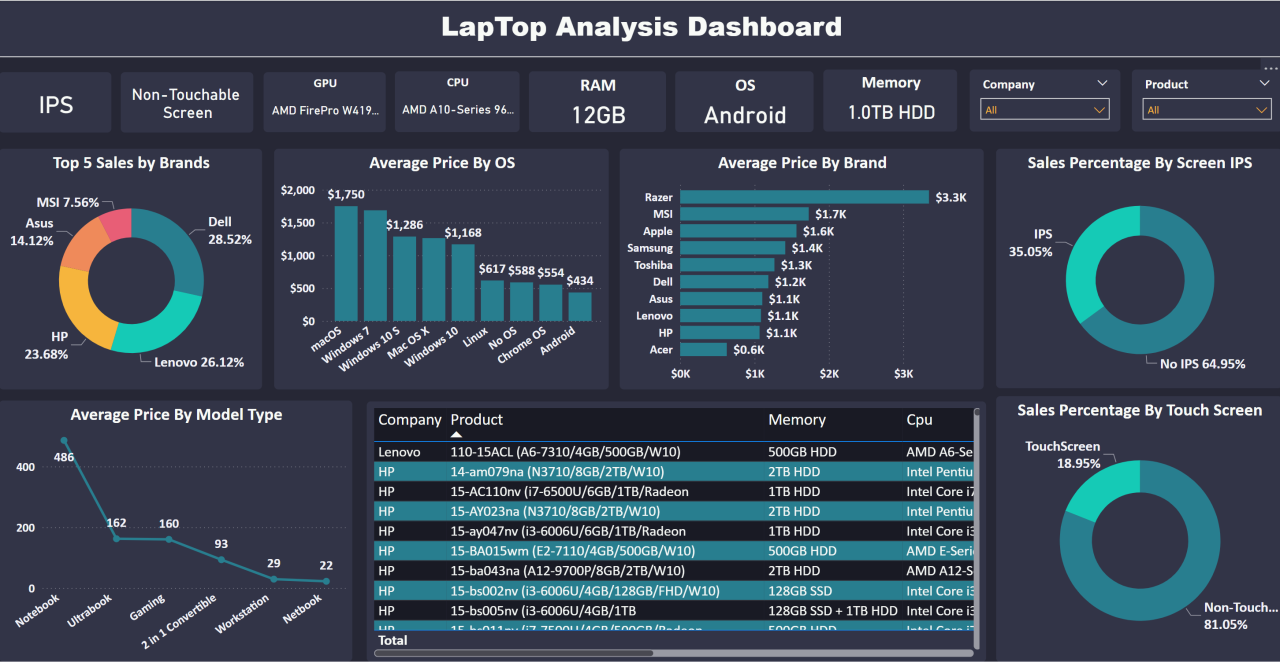Image resolution: width=1280 pixels, height=662 pixels.
Task: Select the Memory 1.0TB HDD card
Action: [889, 101]
